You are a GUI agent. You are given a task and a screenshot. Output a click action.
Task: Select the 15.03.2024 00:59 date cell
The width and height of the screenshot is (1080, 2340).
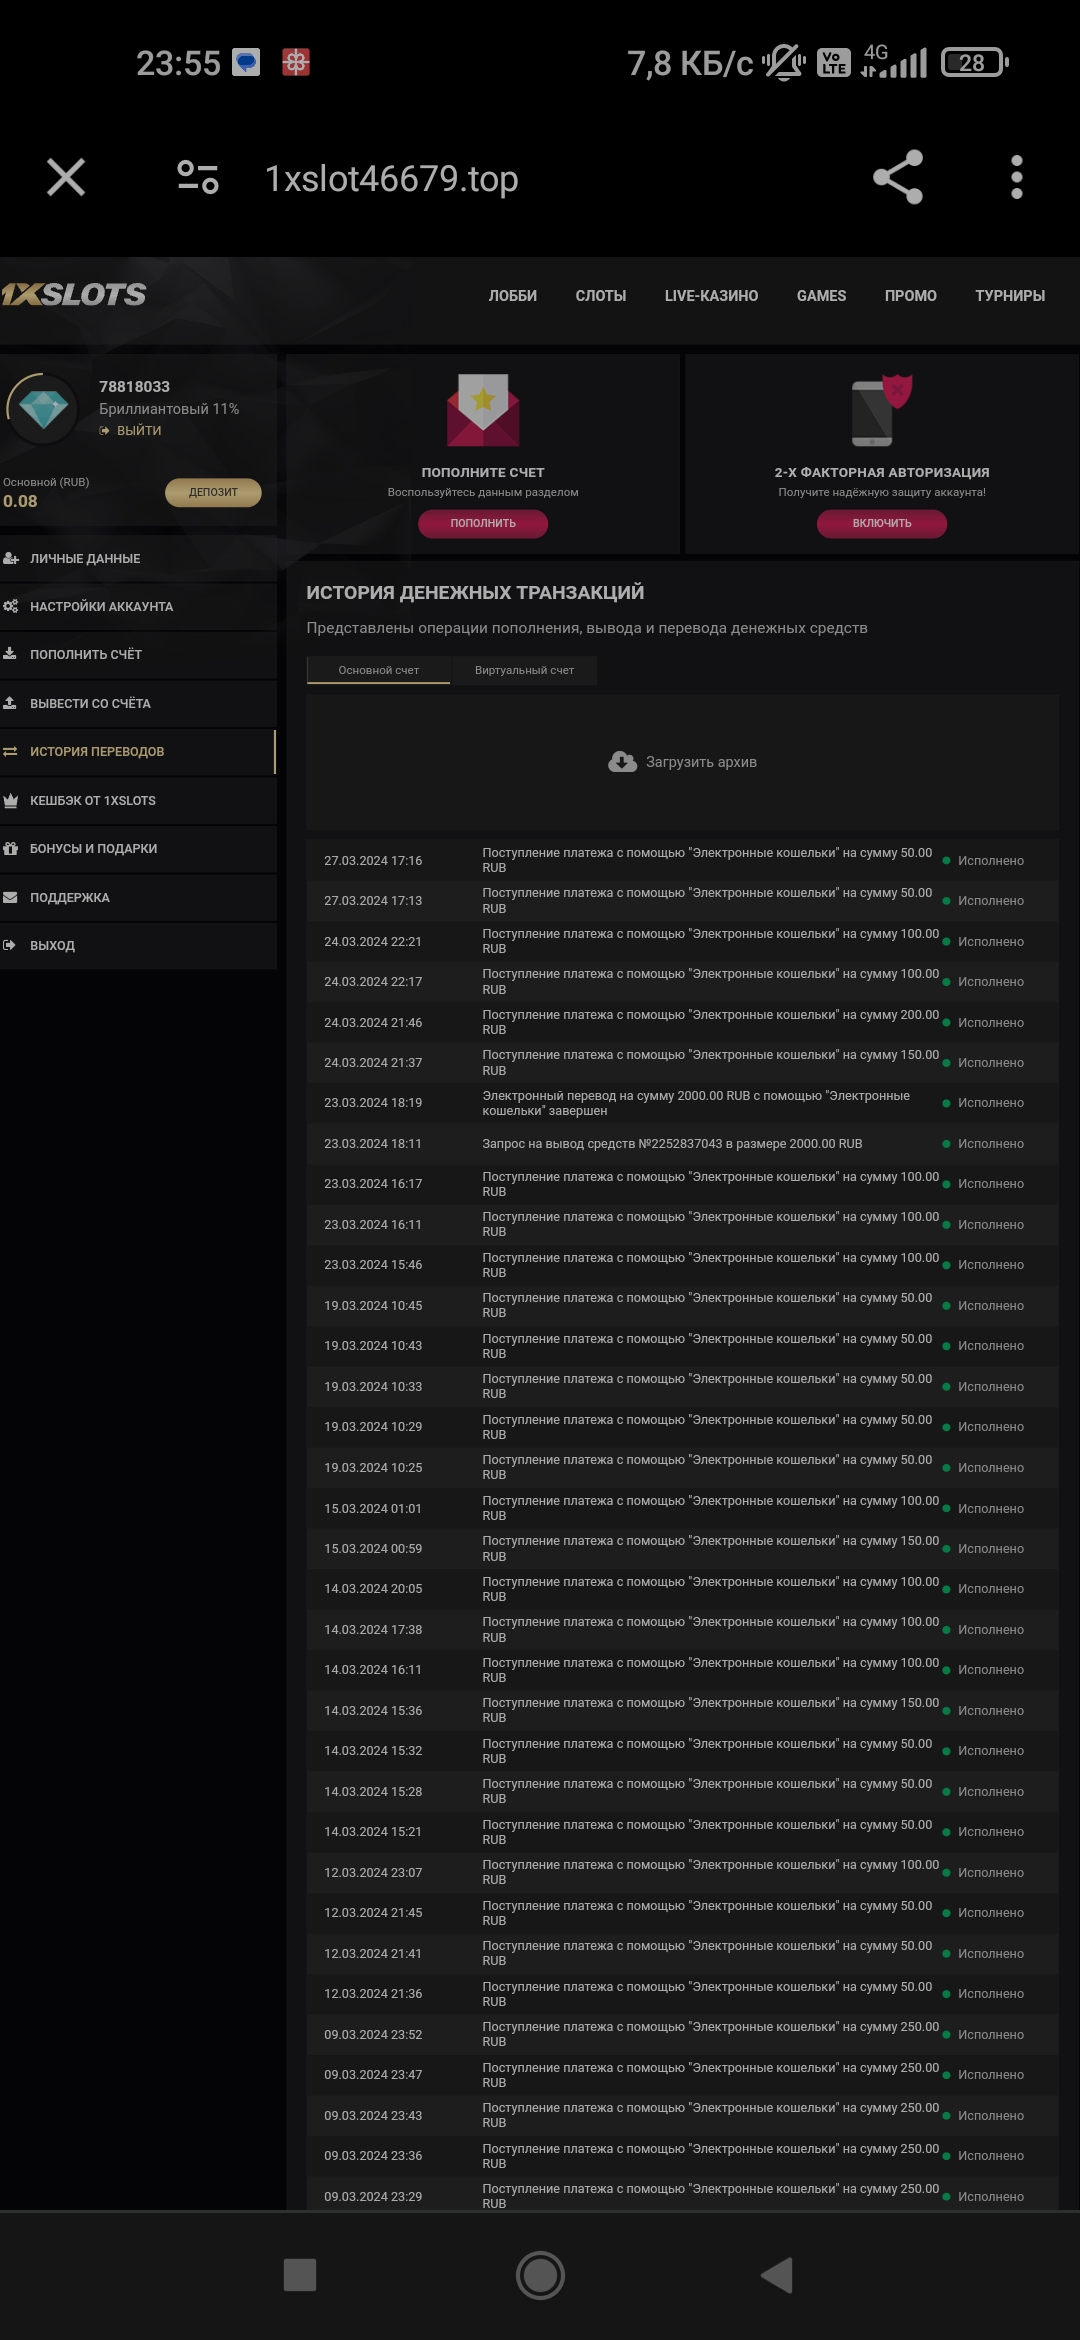373,1549
